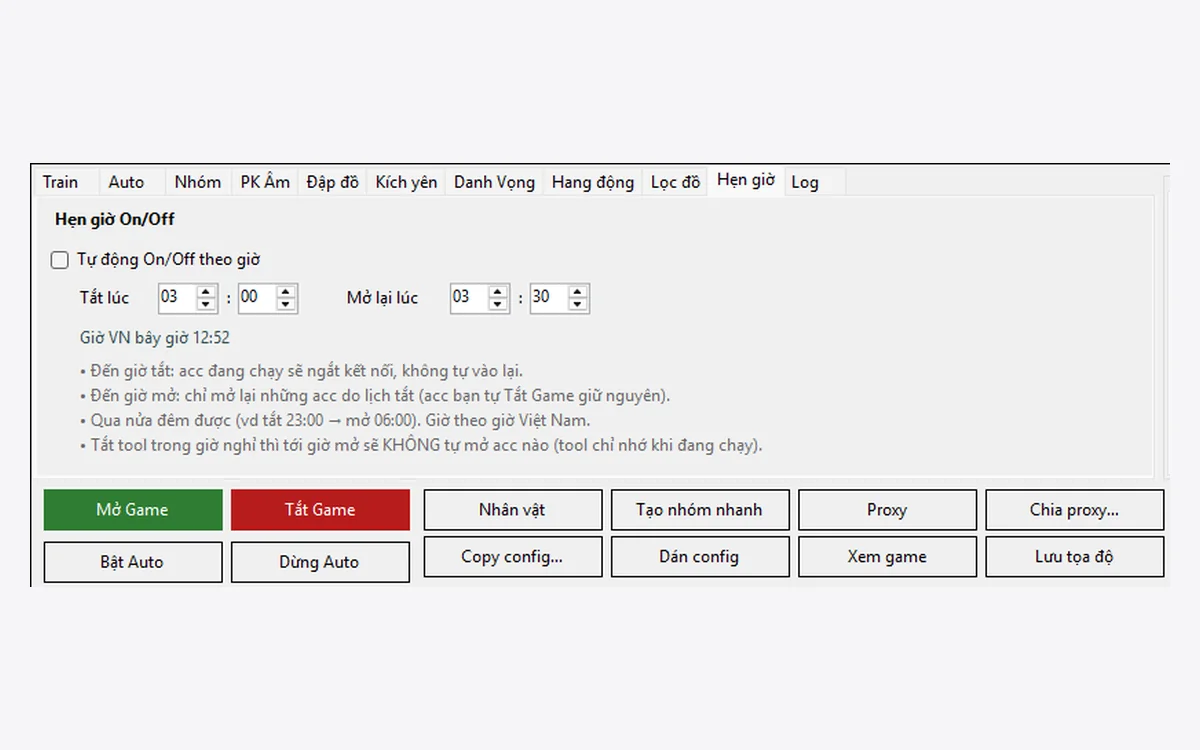
Task: Click the Bật Auto button
Action: tap(133, 562)
